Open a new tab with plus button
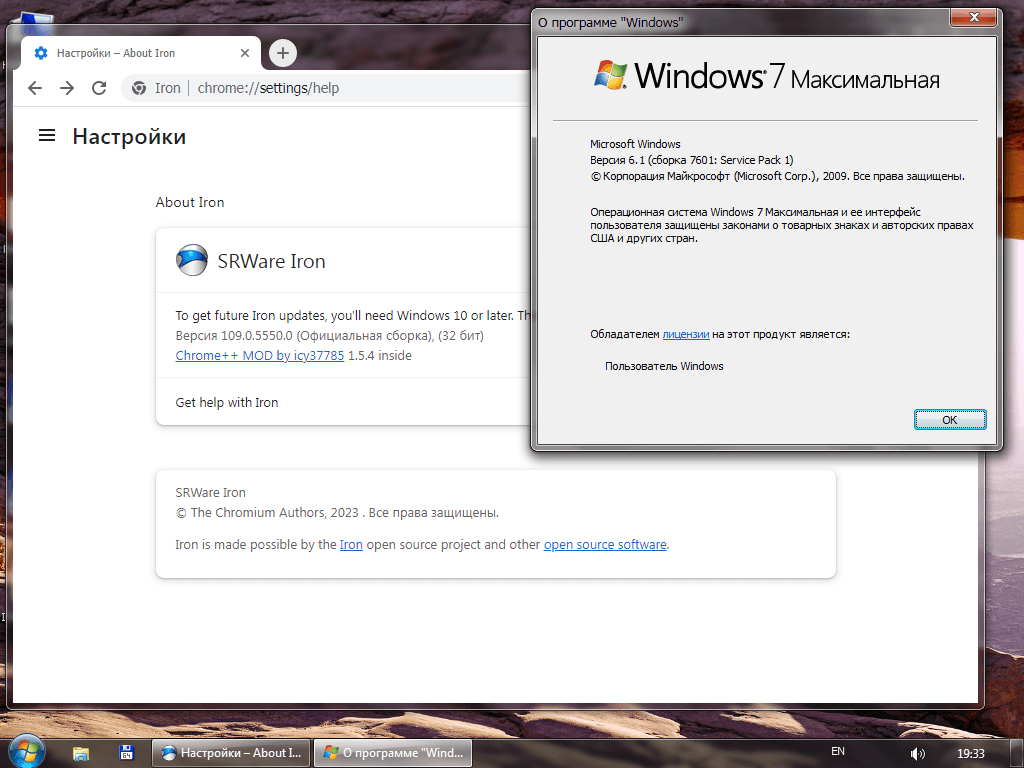The image size is (1024, 768). tap(283, 53)
